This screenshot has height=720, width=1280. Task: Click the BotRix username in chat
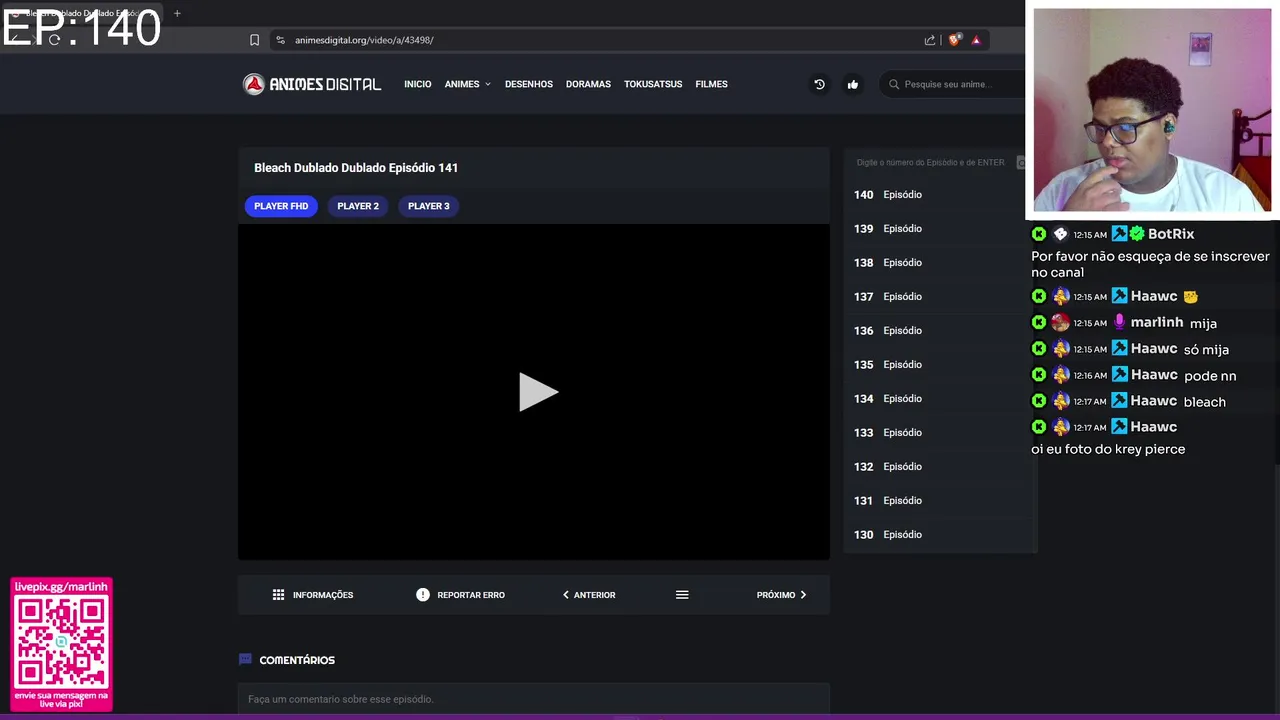pyautogui.click(x=1171, y=234)
